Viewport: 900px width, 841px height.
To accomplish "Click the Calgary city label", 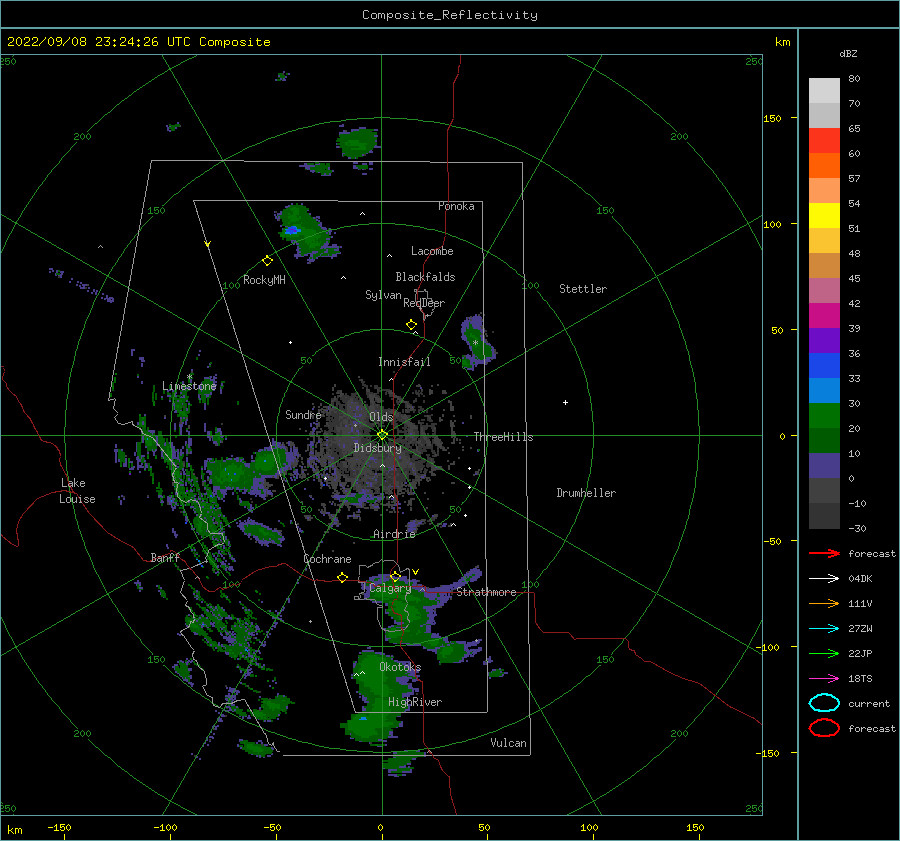I will pyautogui.click(x=390, y=588).
